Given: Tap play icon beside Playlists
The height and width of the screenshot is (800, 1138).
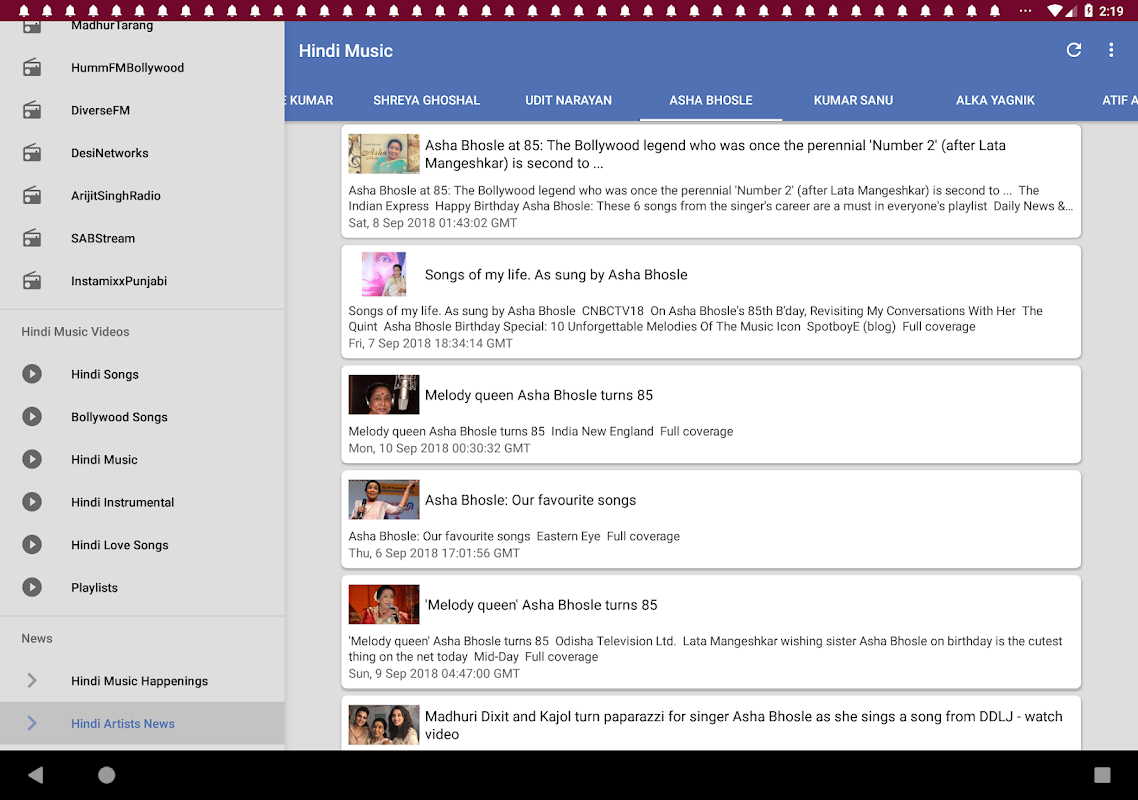Looking at the screenshot, I should [32, 587].
